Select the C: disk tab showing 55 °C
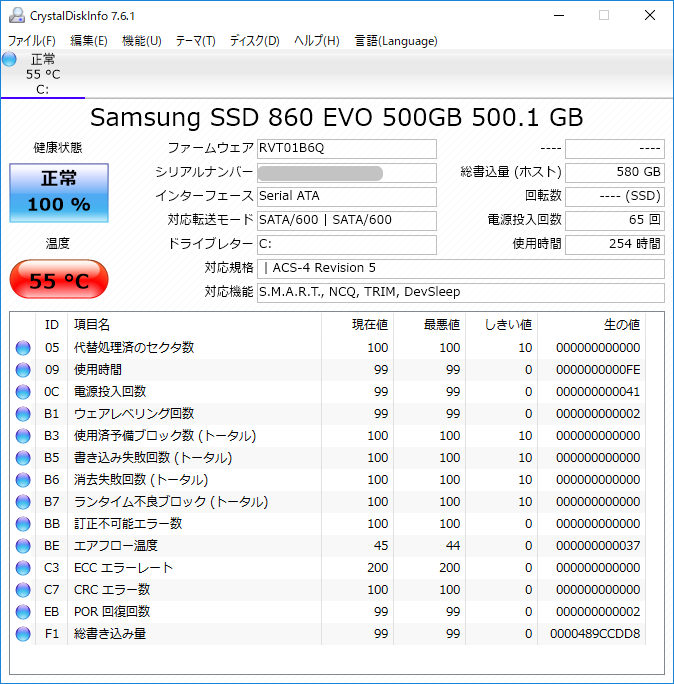Screen dimensions: 674x684 [43, 74]
